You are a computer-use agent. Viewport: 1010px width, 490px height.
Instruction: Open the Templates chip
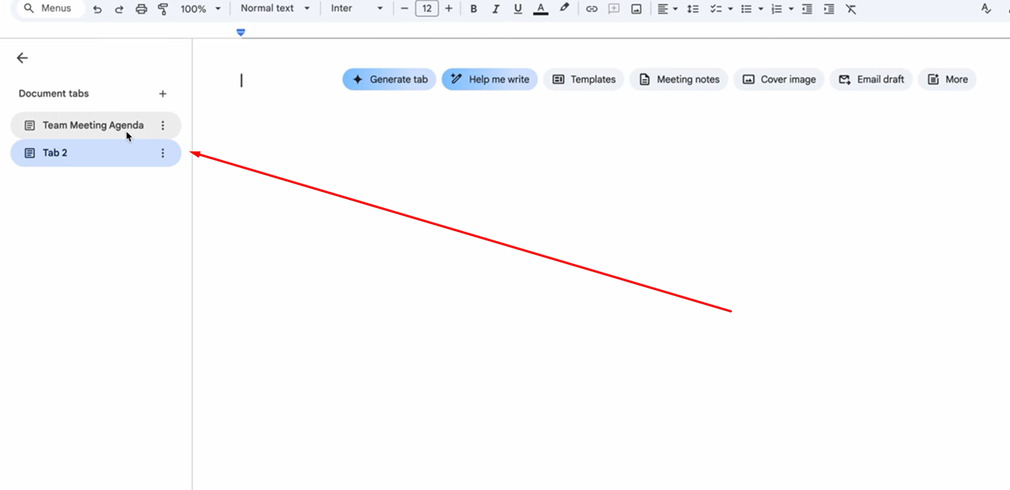pyautogui.click(x=584, y=79)
